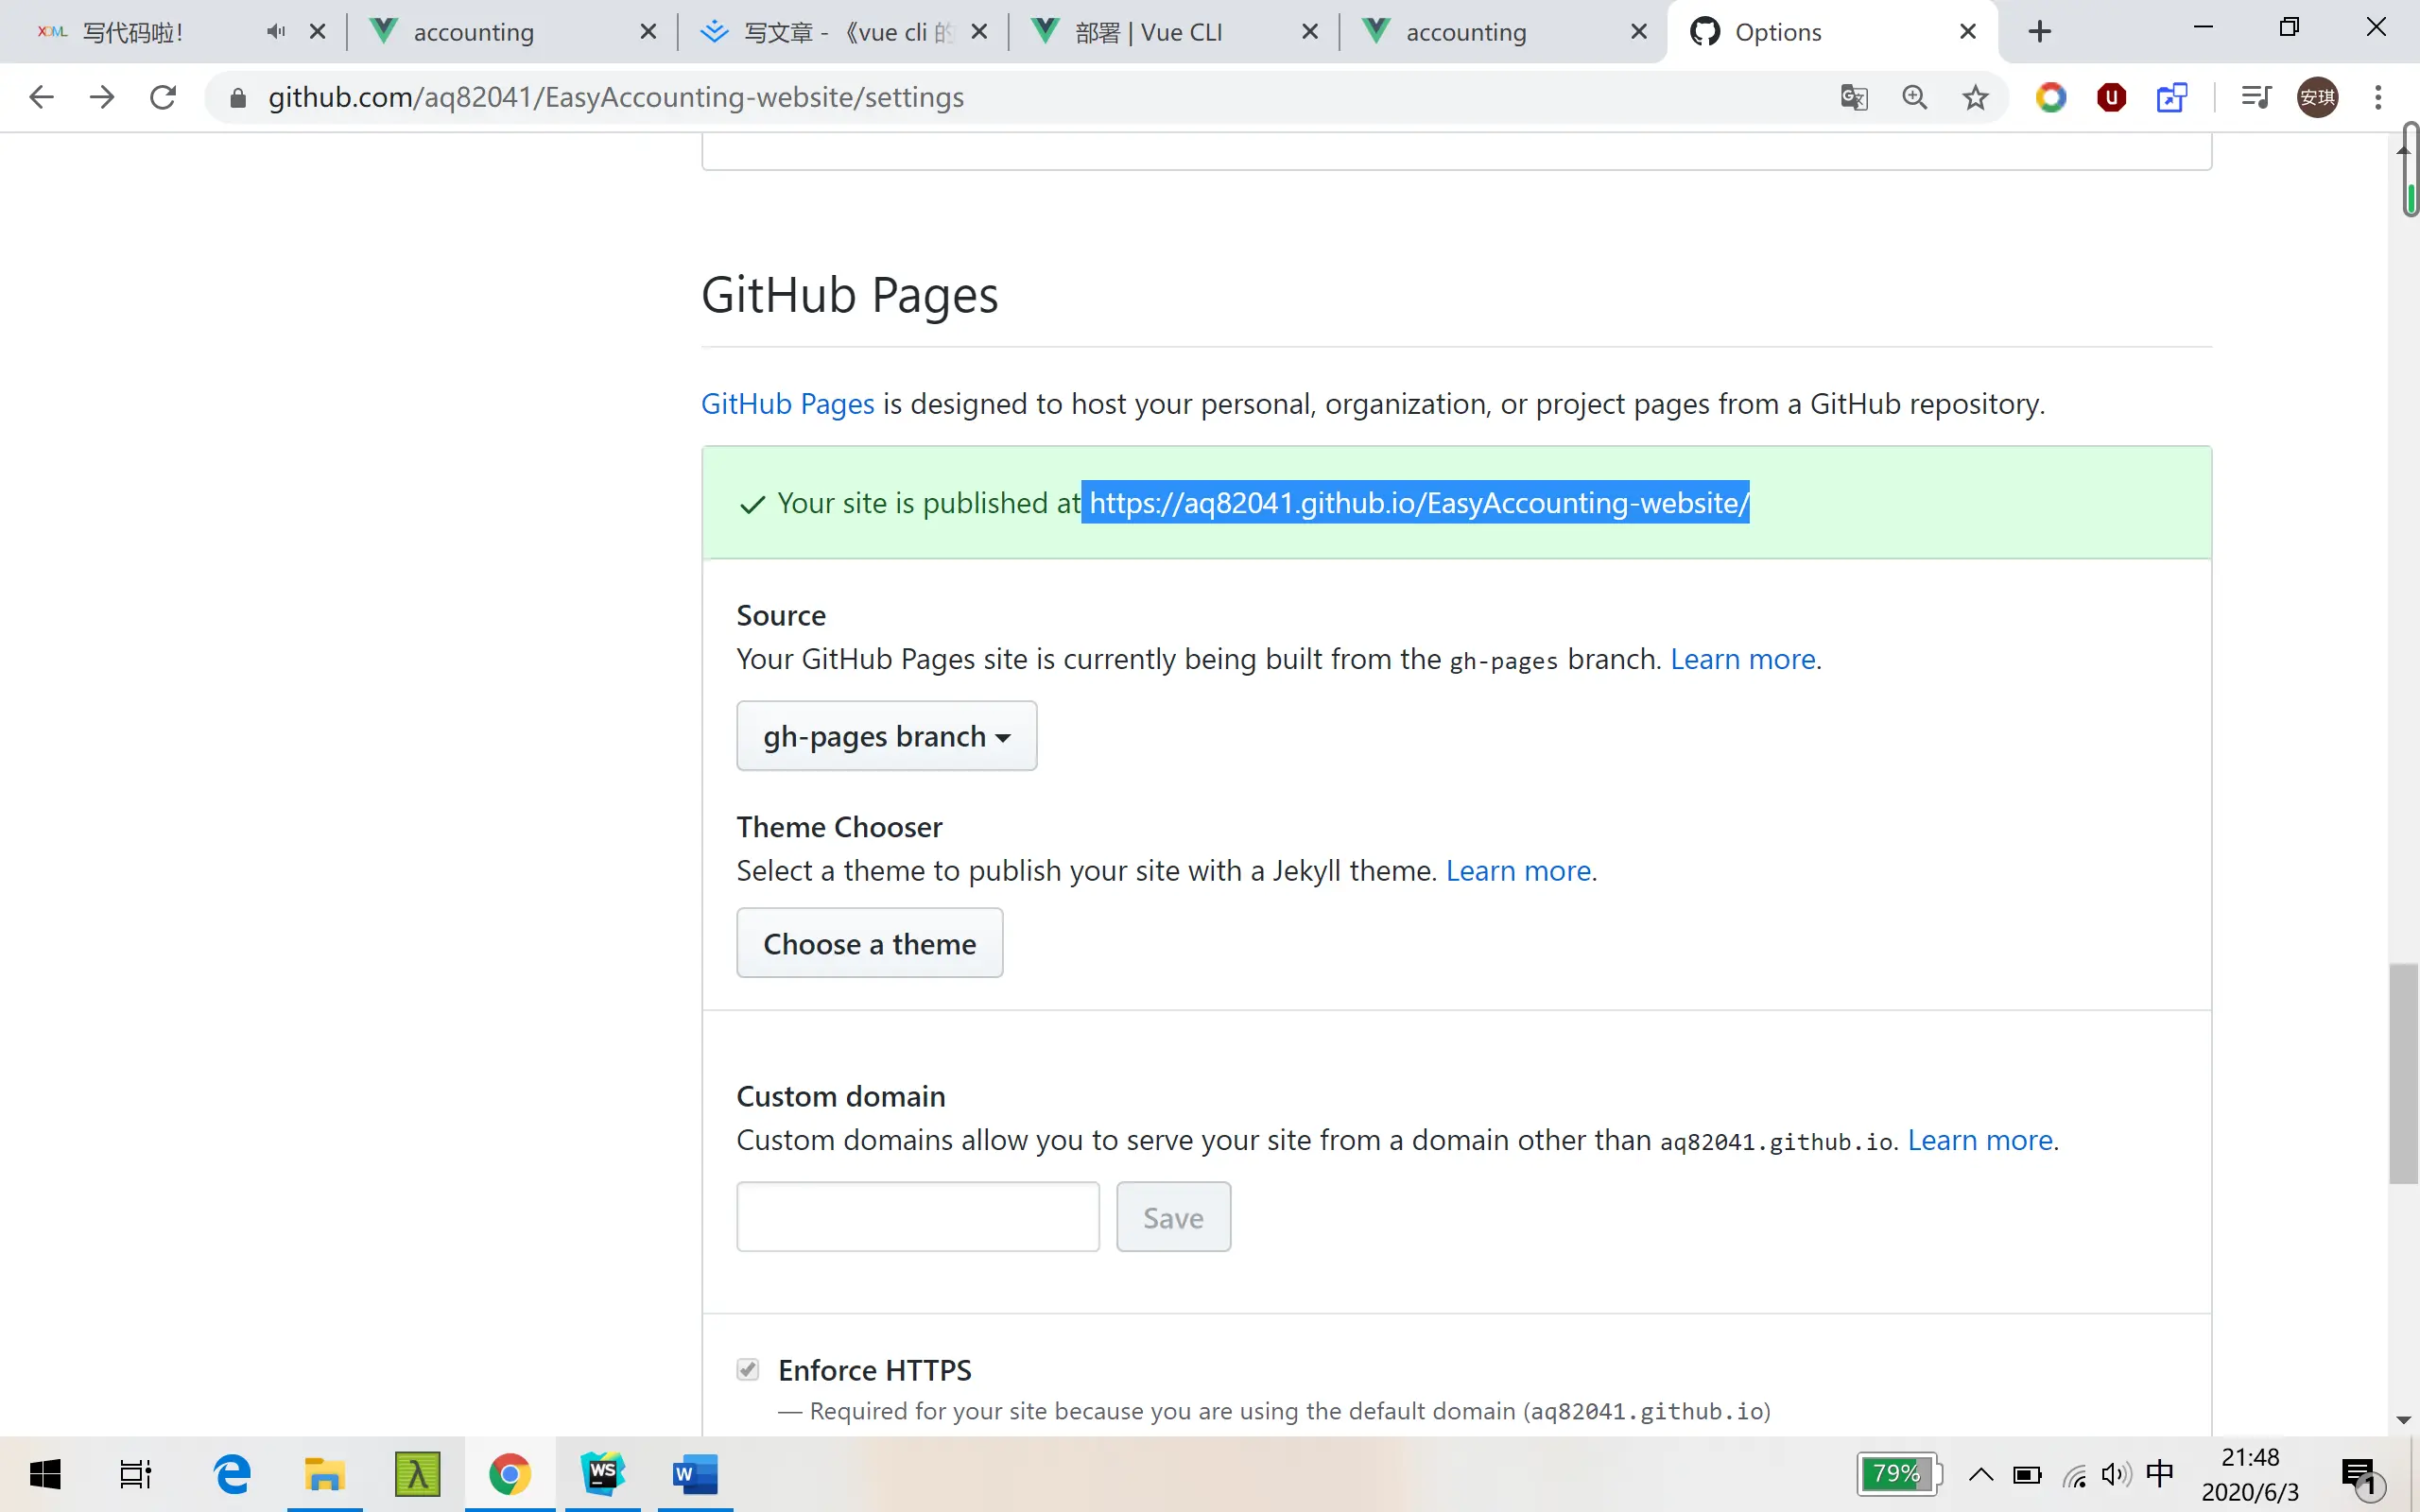2420x1512 pixels.
Task: Show hidden system tray icons chevron
Action: click(x=1980, y=1474)
